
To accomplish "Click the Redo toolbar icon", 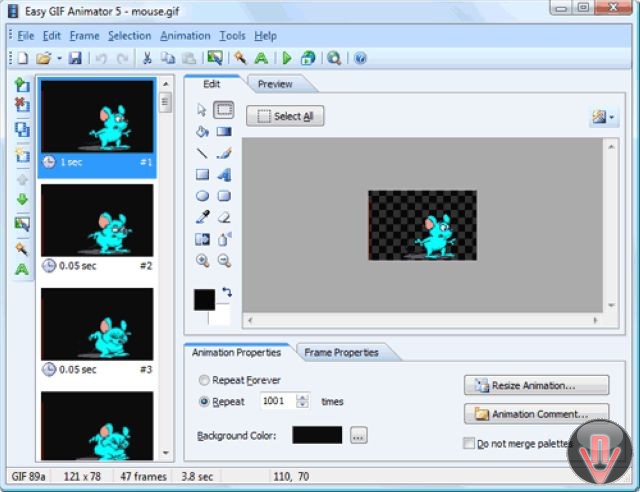I will (x=122, y=59).
